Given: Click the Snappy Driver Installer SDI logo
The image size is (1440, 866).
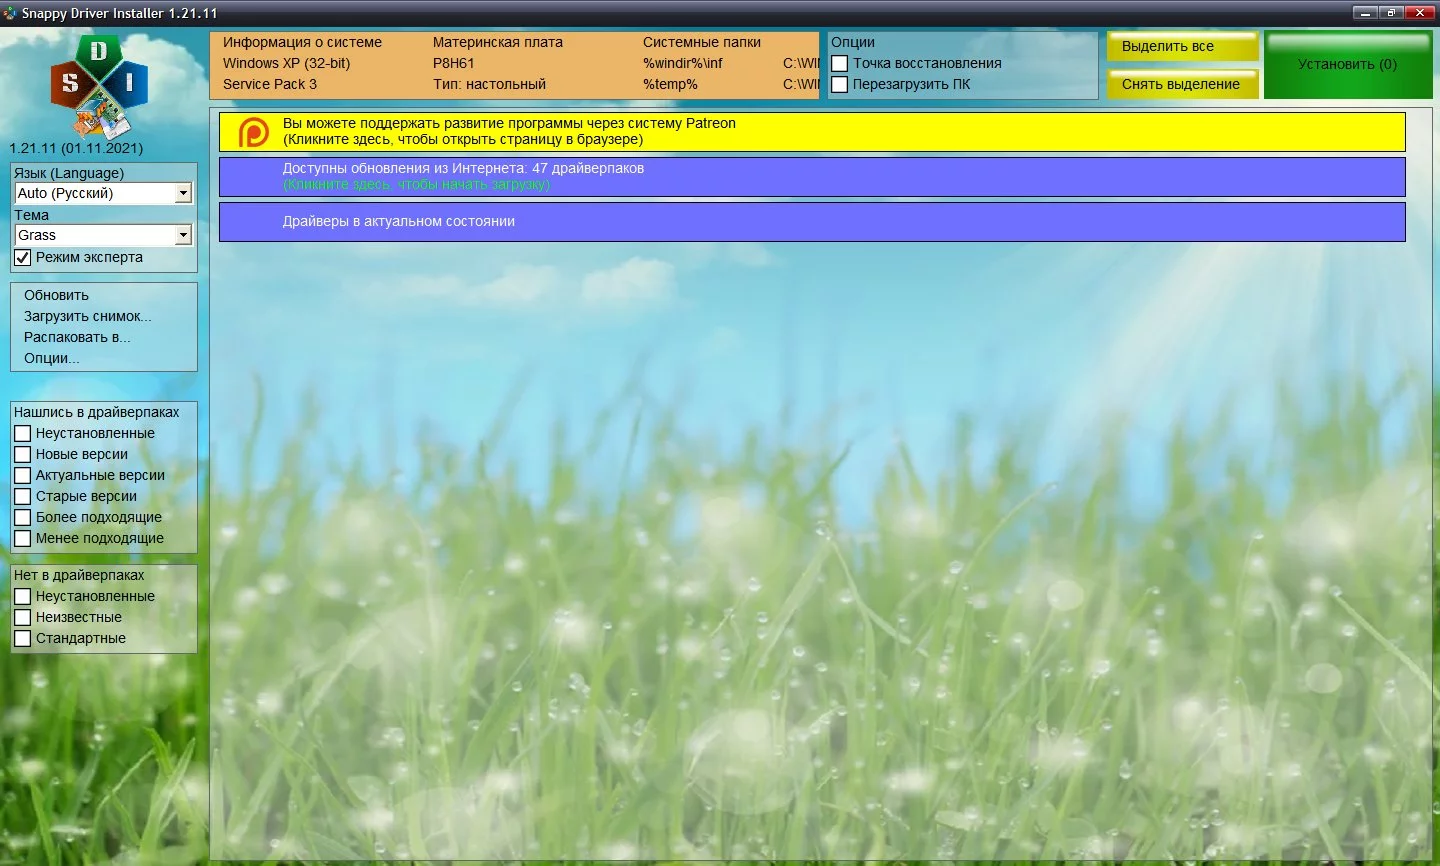Looking at the screenshot, I should [99, 87].
